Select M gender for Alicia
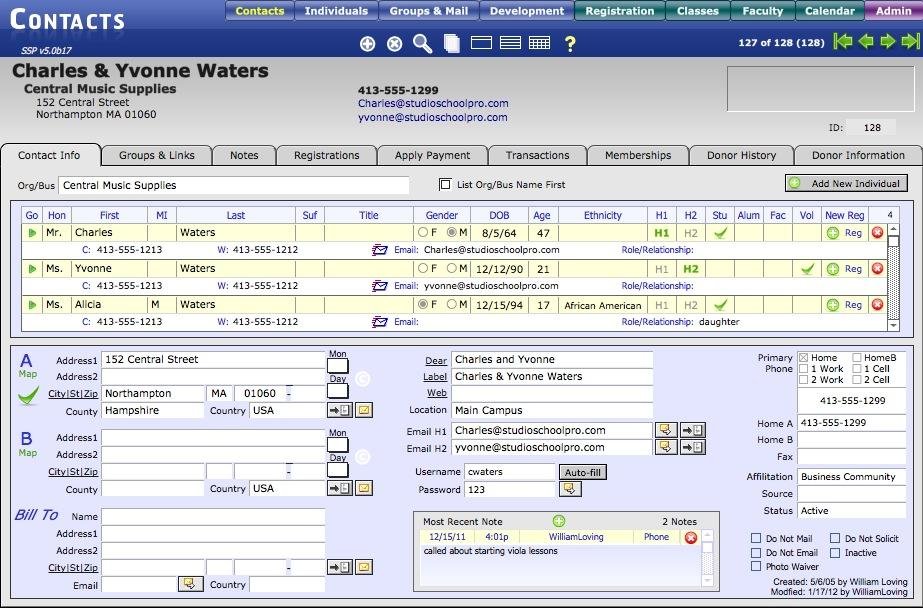The height and width of the screenshot is (608, 923). tap(451, 305)
